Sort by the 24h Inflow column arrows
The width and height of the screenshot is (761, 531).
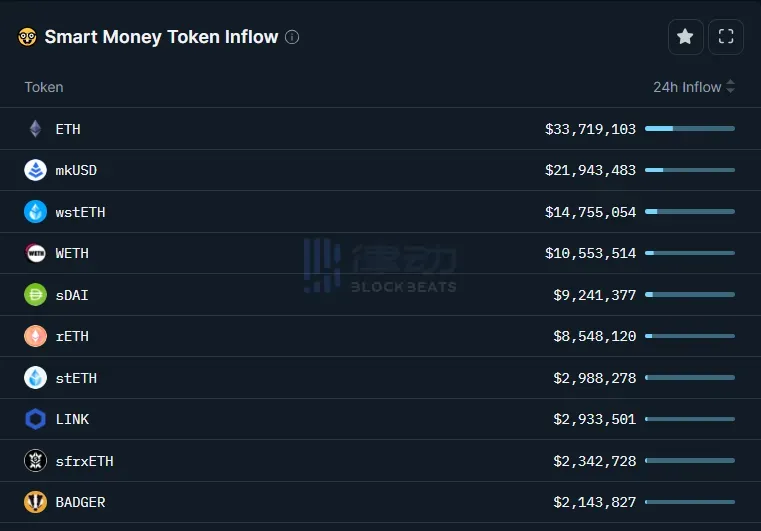pos(730,87)
